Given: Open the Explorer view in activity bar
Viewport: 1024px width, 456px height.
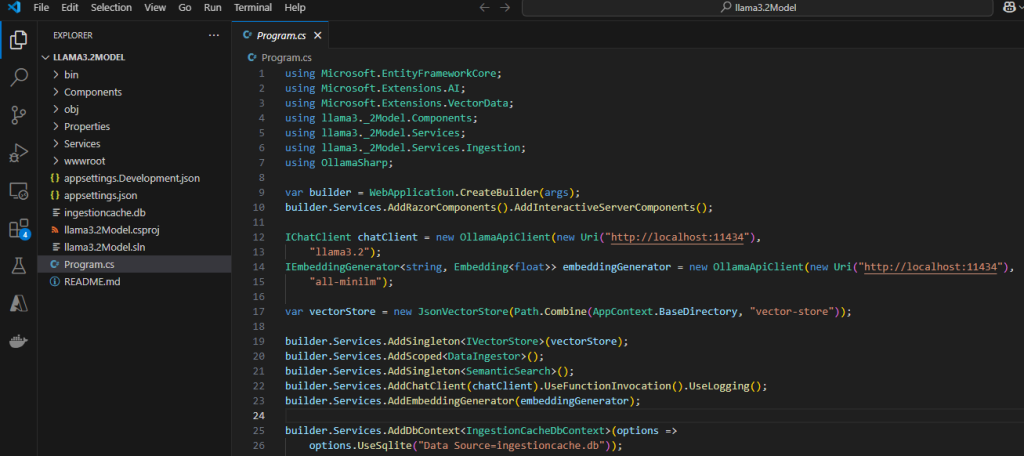Looking at the screenshot, I should pos(18,39).
